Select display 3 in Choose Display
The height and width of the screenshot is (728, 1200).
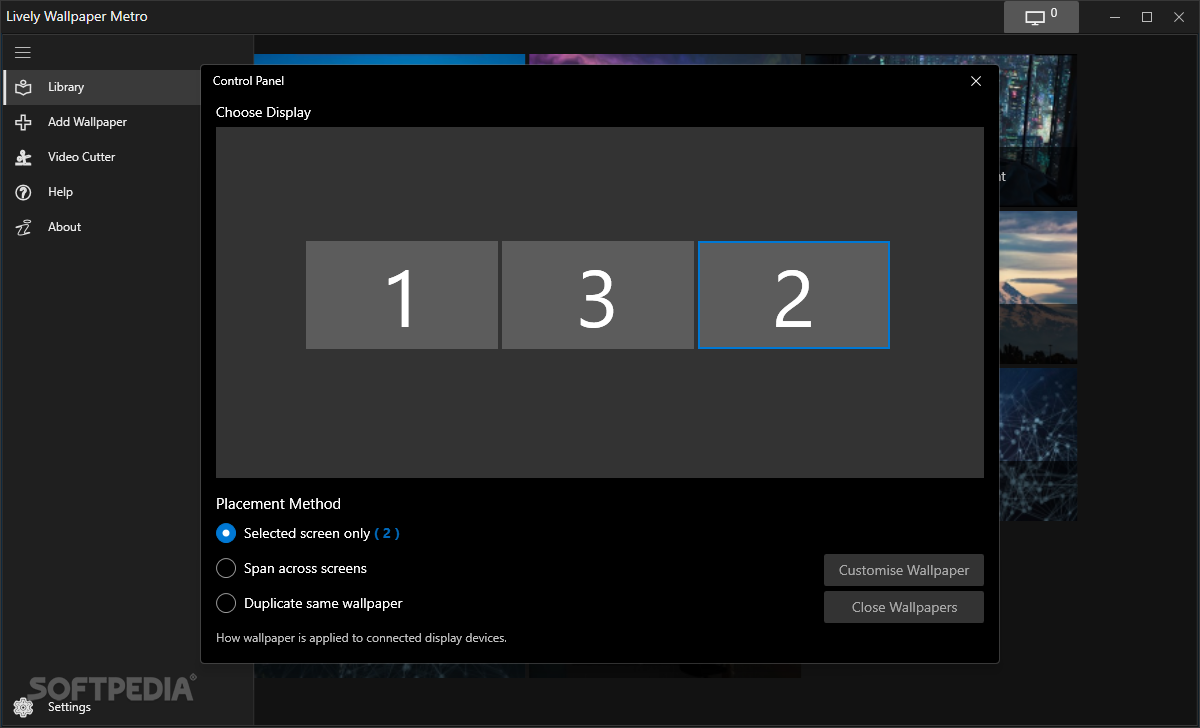597,295
